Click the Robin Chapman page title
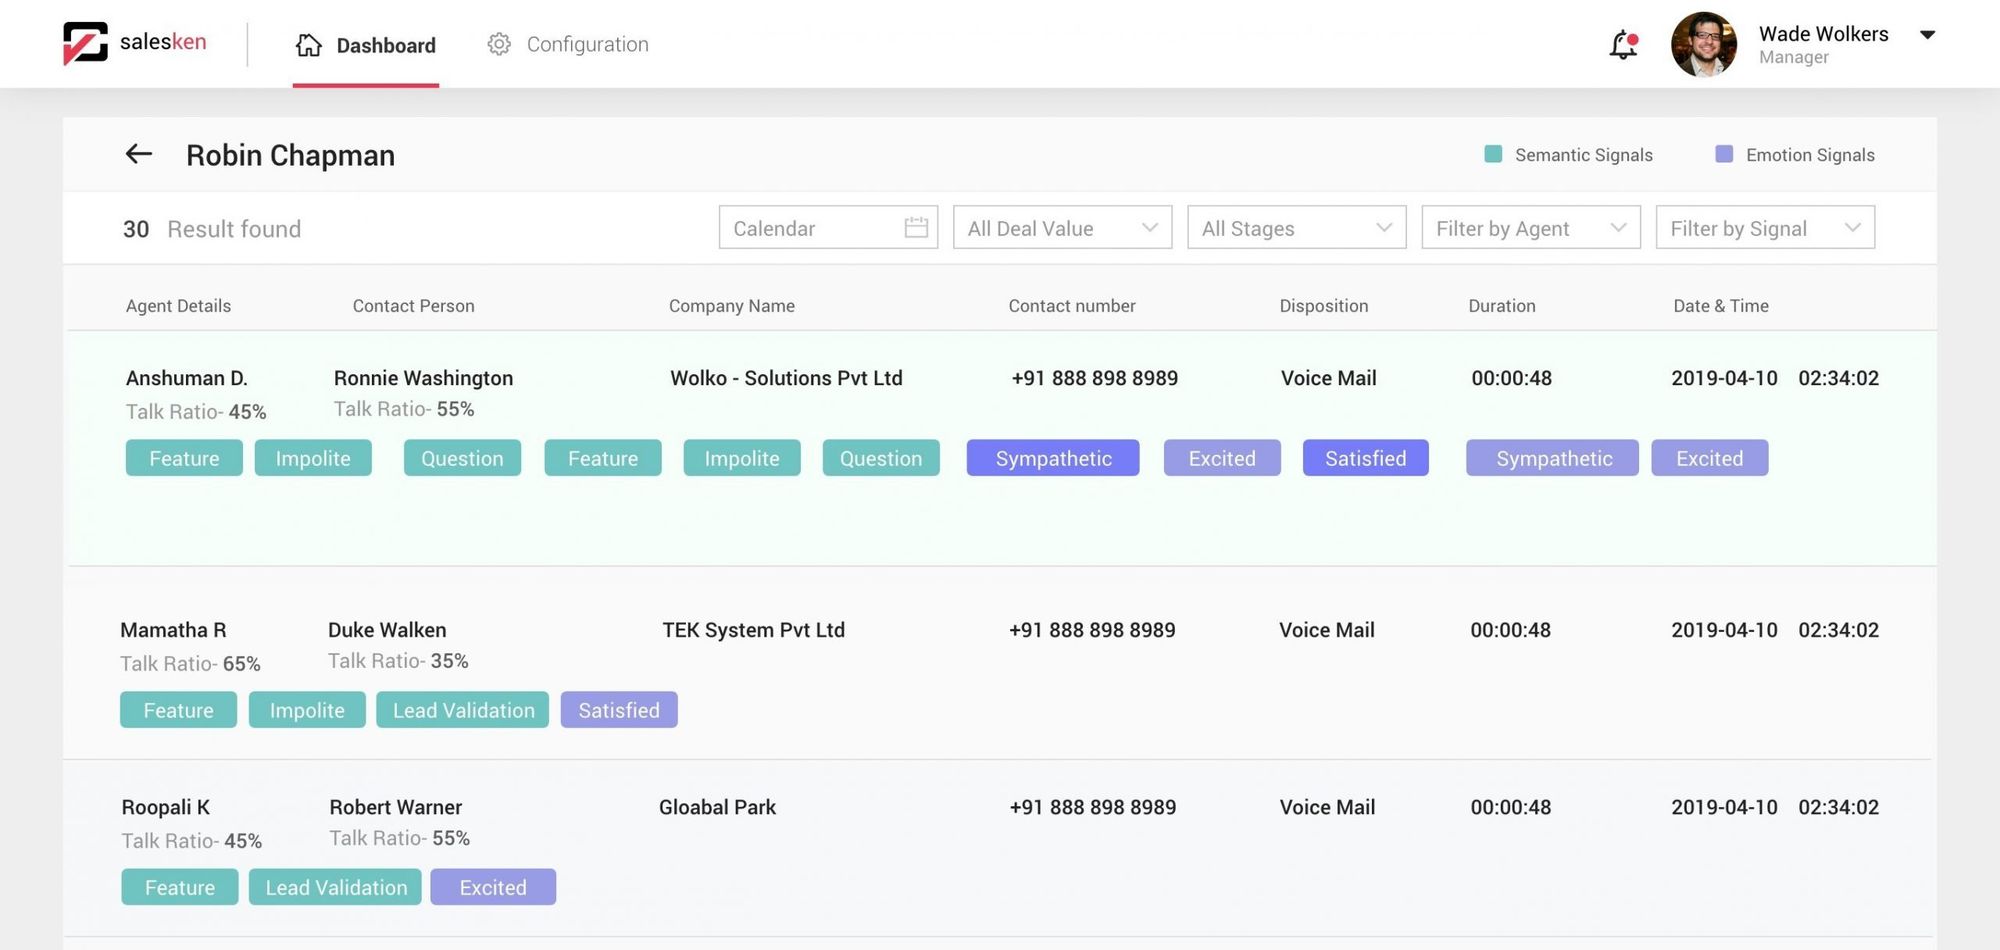This screenshot has height=950, width=2000. [x=290, y=155]
